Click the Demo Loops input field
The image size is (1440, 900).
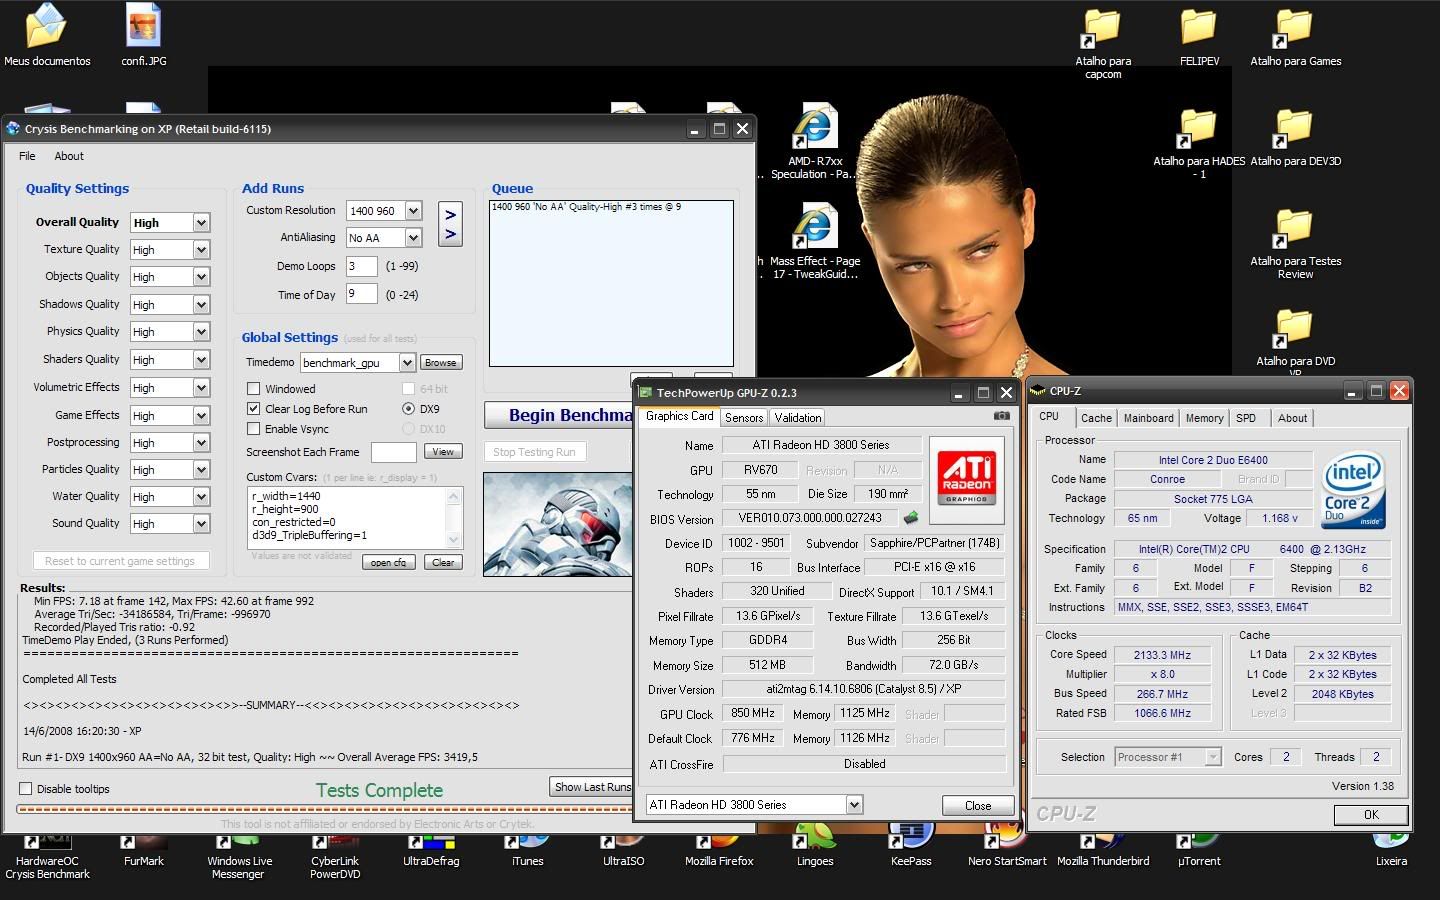pyautogui.click(x=361, y=266)
